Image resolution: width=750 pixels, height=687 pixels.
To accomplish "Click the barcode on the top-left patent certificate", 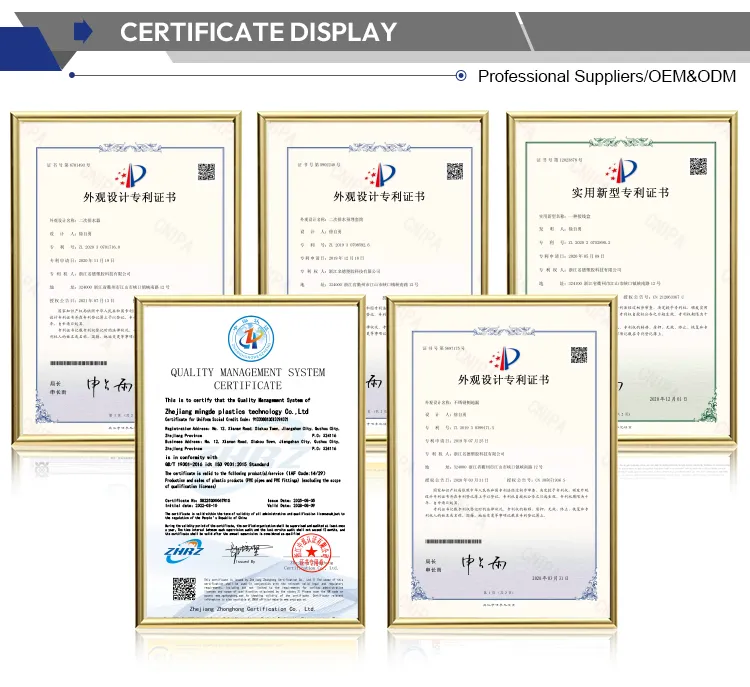I will pyautogui.click(x=78, y=363).
